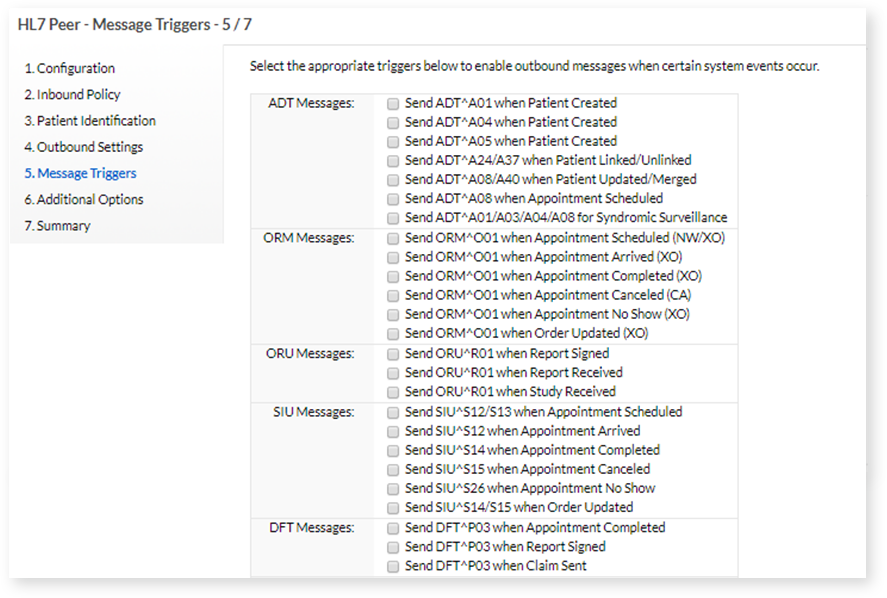Check Send ADT^A04 when Patient Created

tap(393, 121)
